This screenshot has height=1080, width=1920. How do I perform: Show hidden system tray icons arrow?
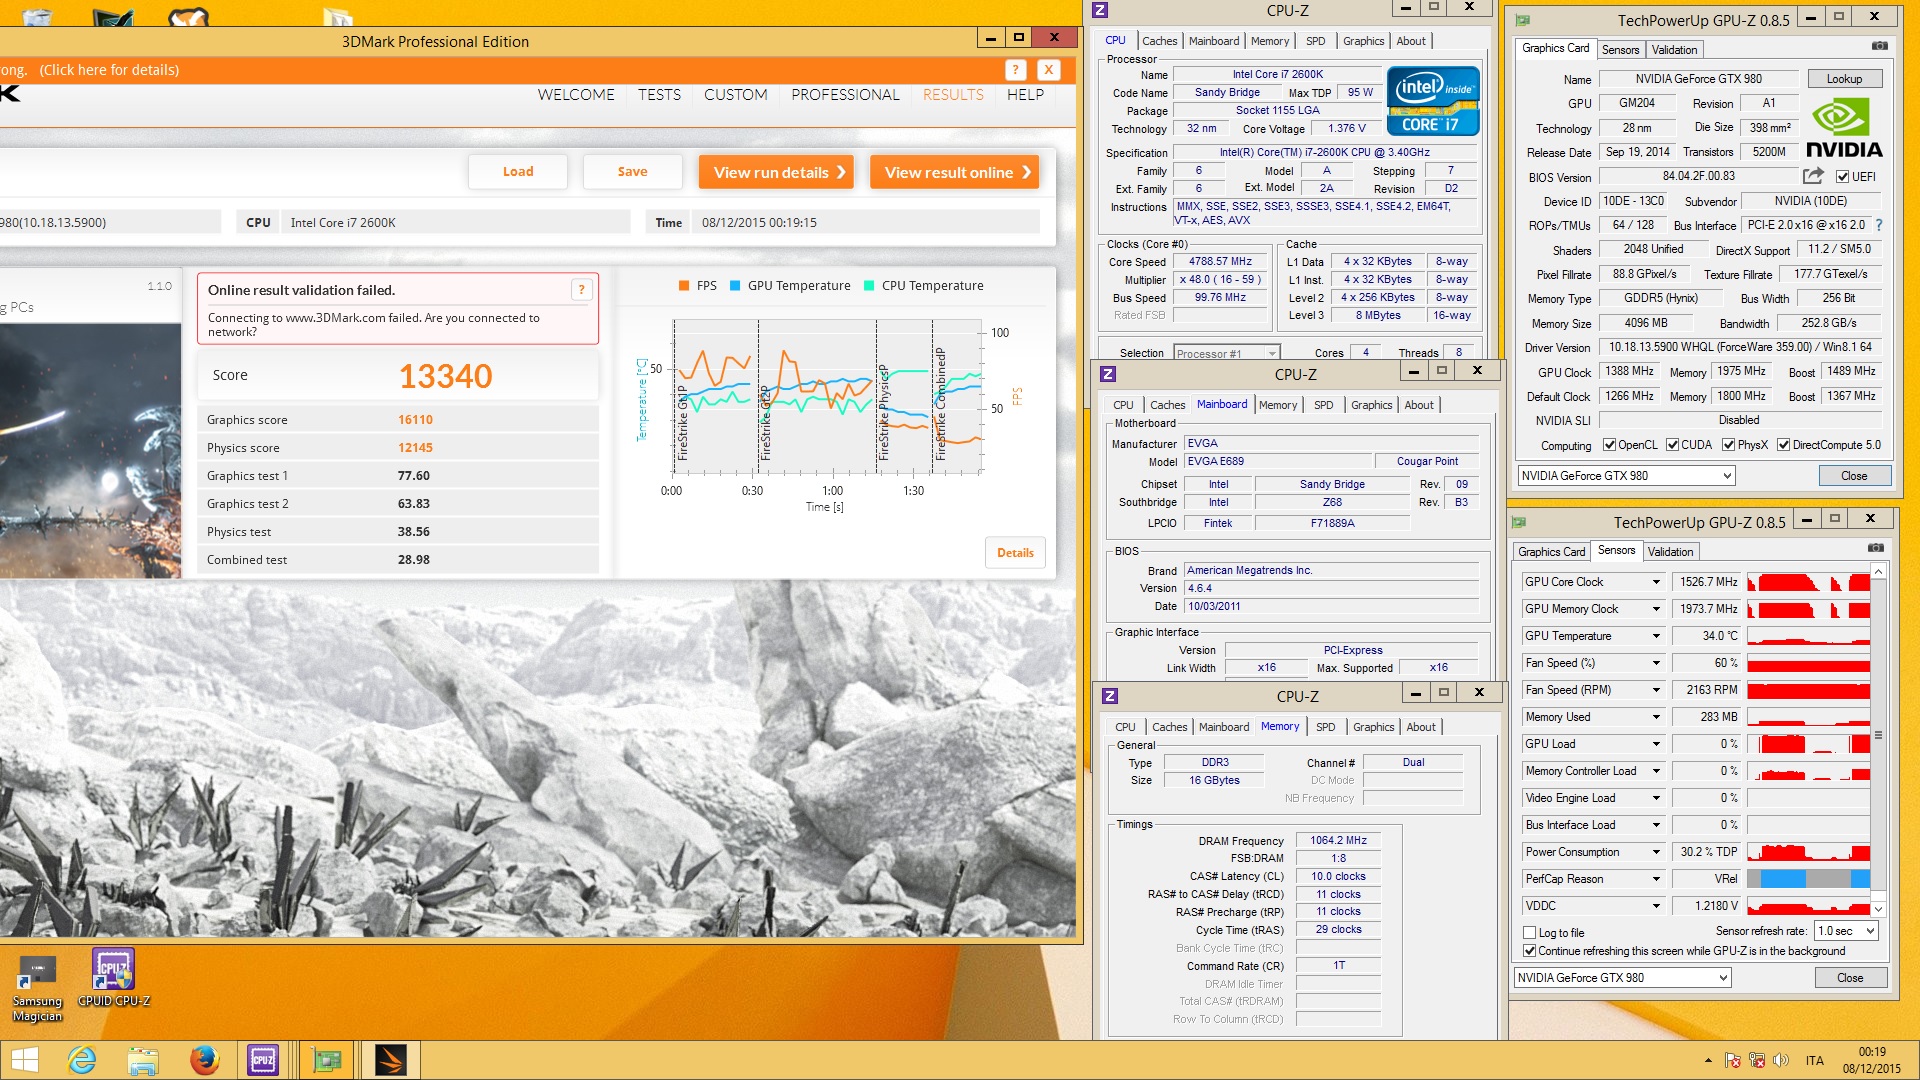tap(1708, 1060)
